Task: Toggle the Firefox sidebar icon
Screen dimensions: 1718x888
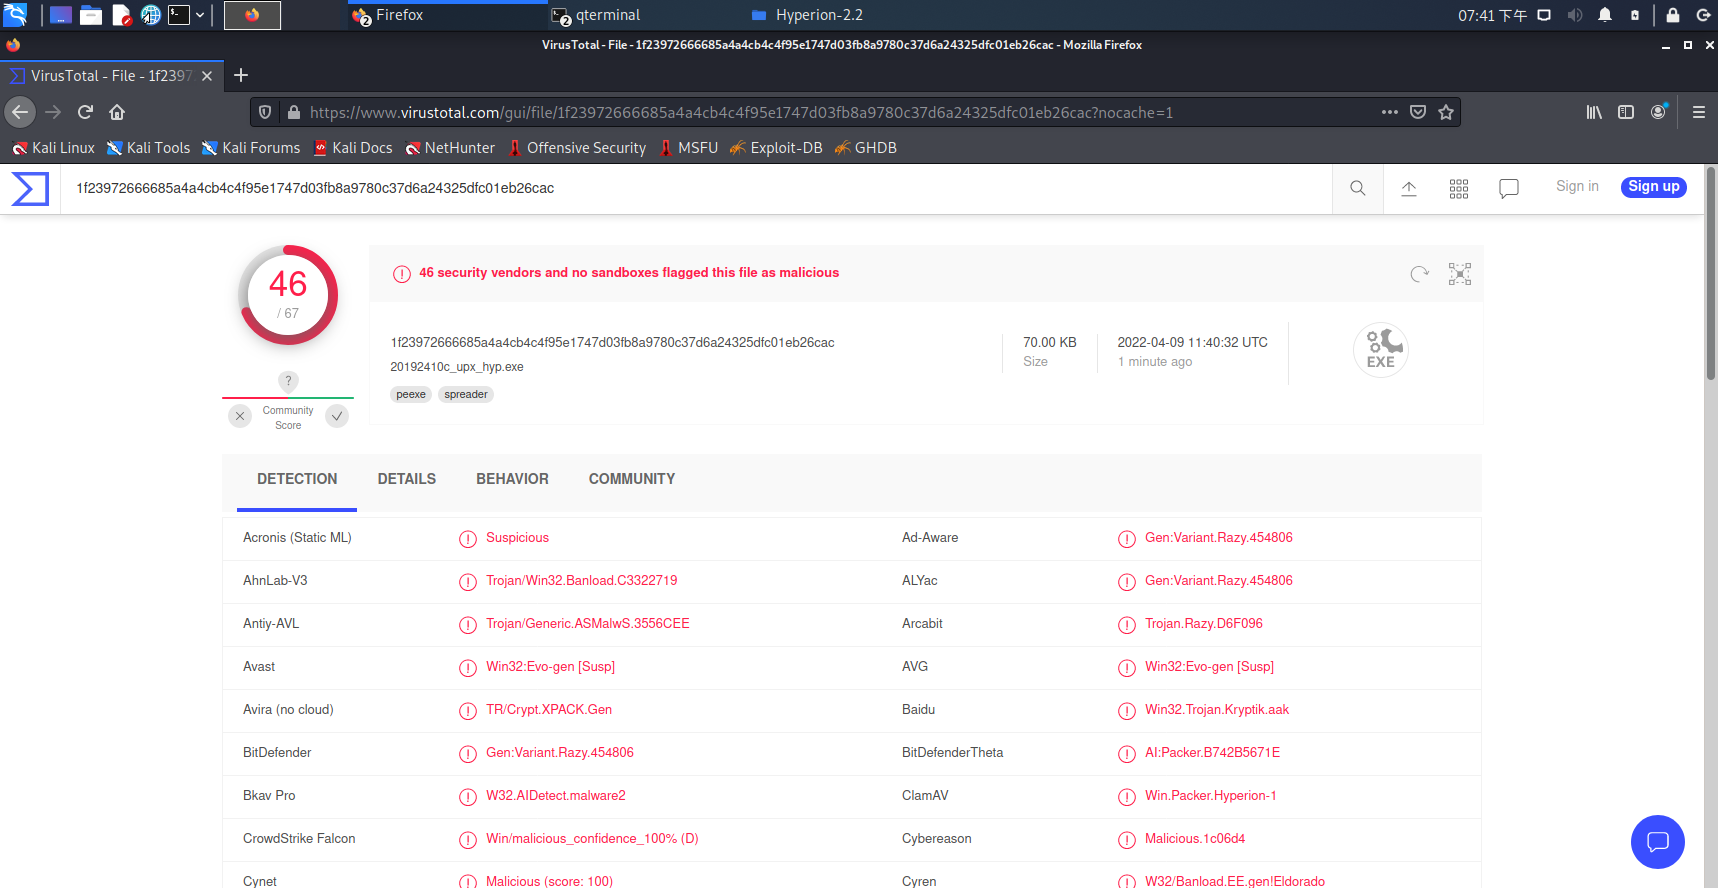Action: (1626, 112)
